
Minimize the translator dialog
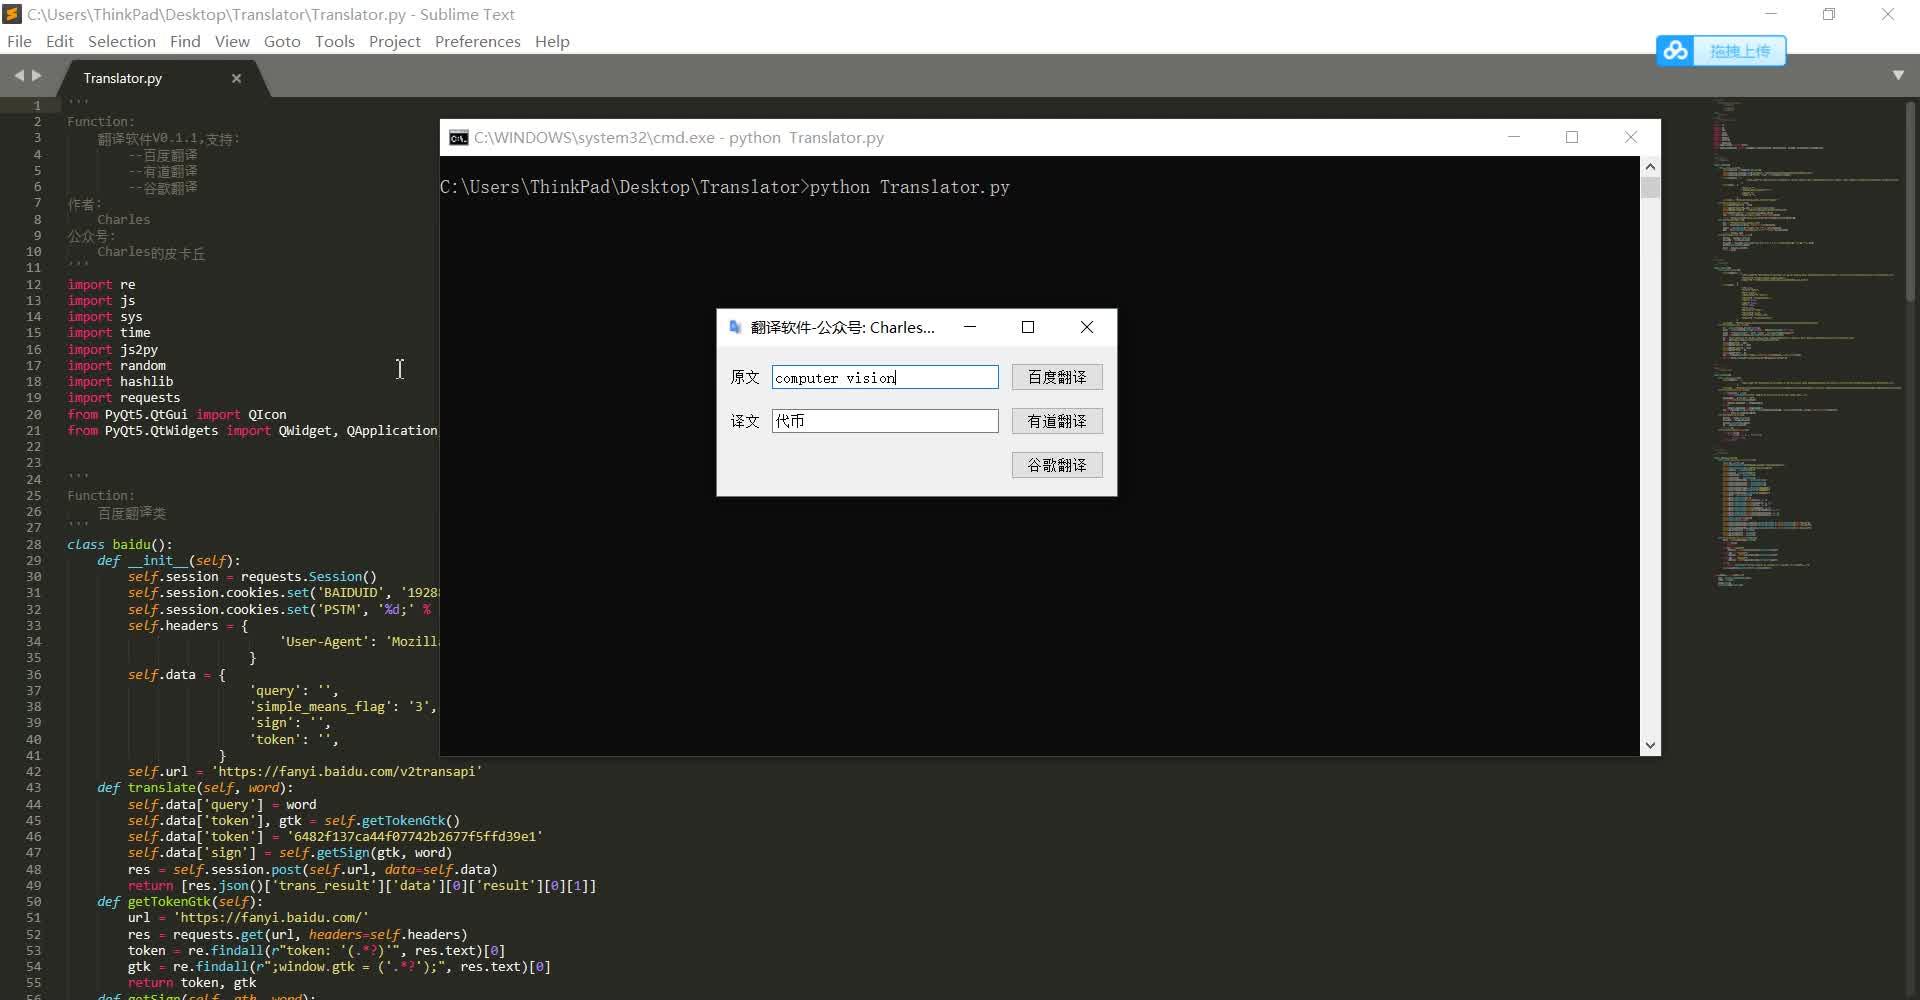click(x=970, y=327)
